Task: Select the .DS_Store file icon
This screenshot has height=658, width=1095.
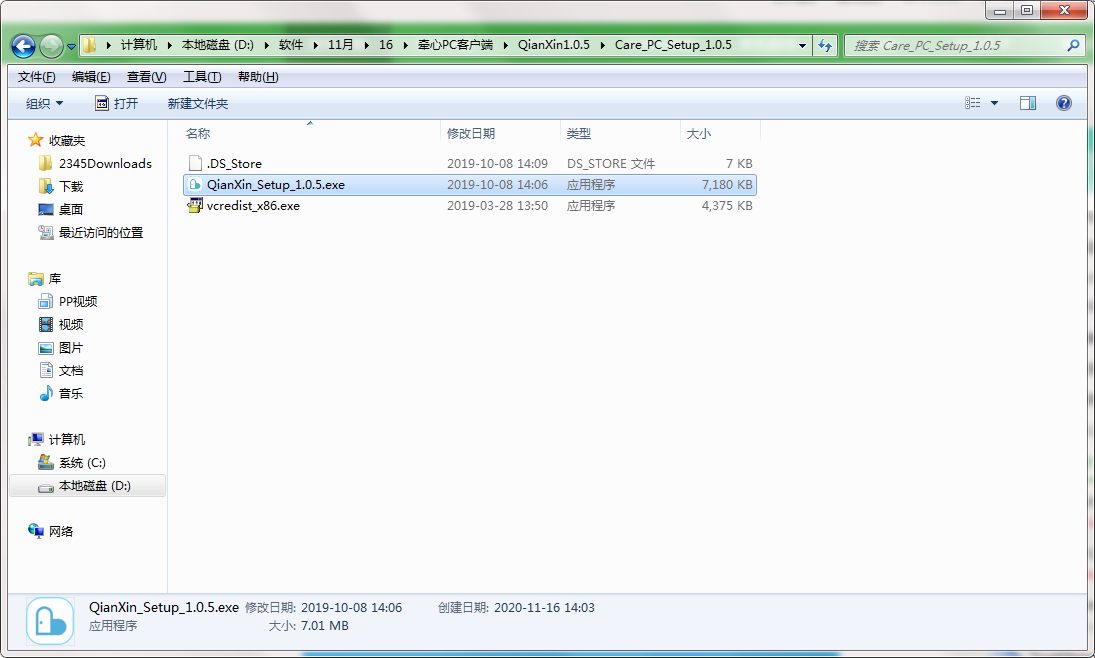Action: click(195, 163)
